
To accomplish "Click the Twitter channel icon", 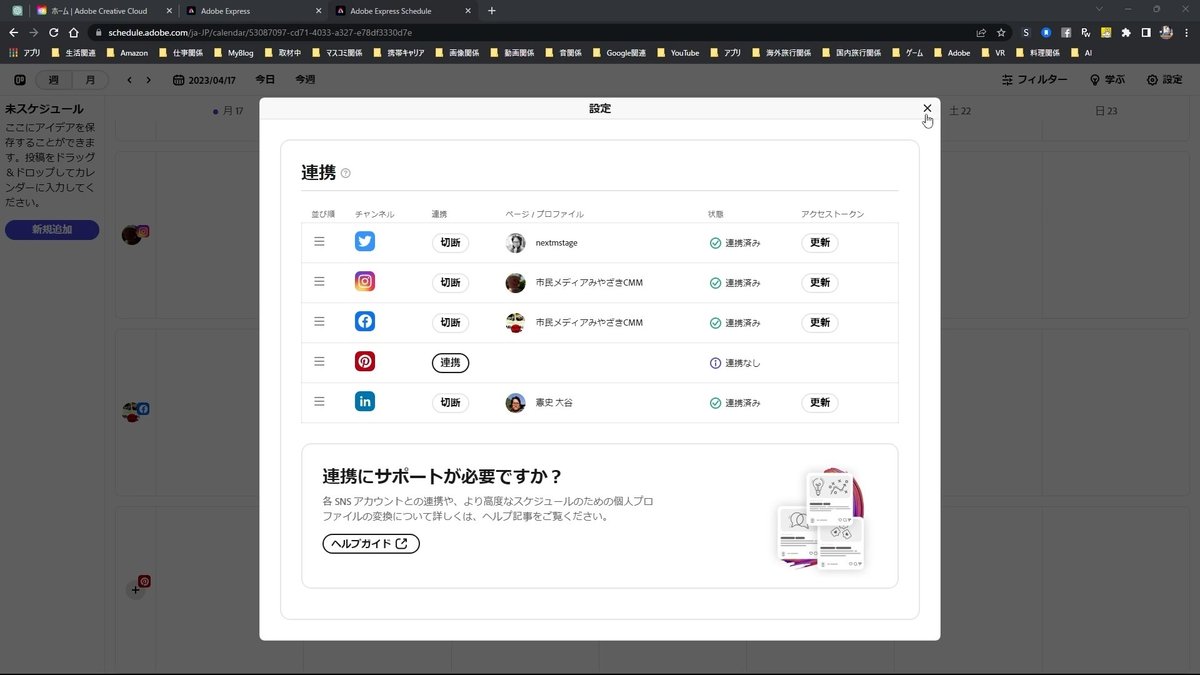I will (x=365, y=242).
